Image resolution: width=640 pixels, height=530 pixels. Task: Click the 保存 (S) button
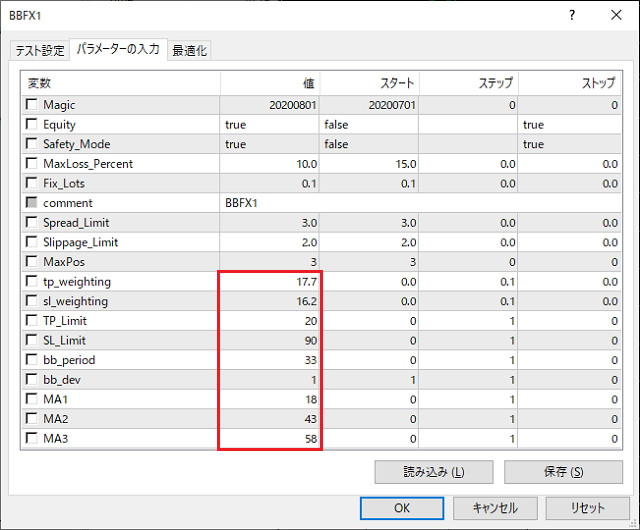tap(563, 472)
